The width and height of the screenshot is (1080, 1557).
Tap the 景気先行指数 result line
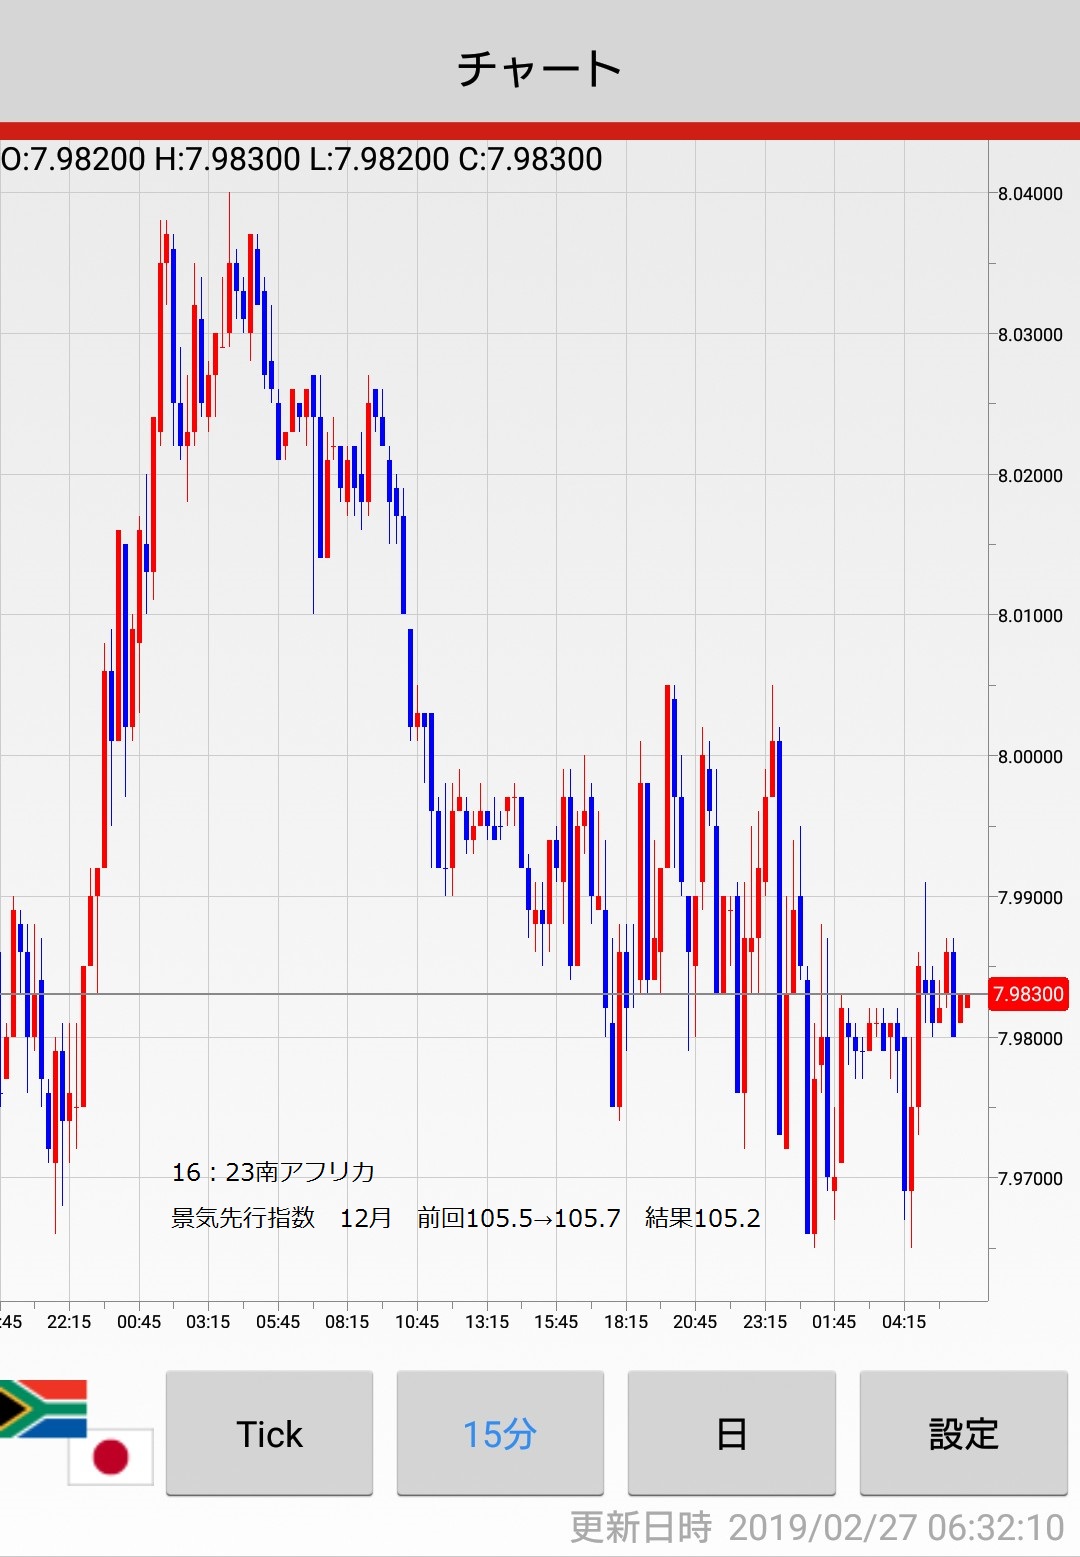pos(466,1218)
